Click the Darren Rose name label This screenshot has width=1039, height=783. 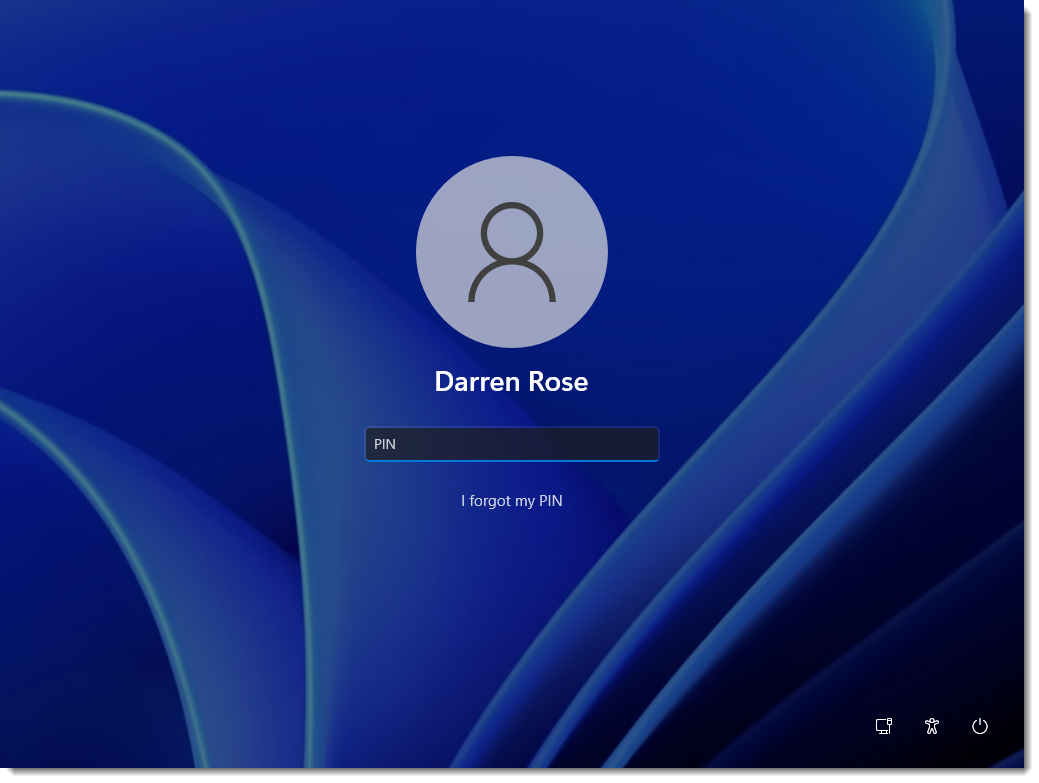[x=511, y=381]
